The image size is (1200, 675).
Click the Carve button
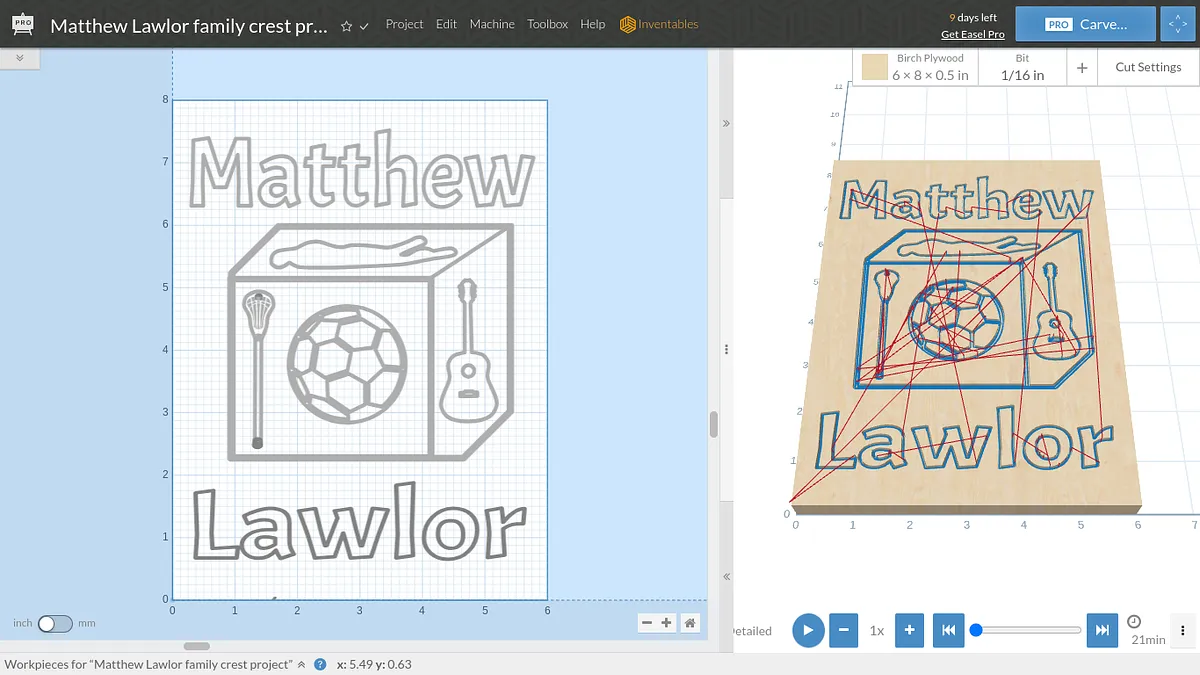1085,24
